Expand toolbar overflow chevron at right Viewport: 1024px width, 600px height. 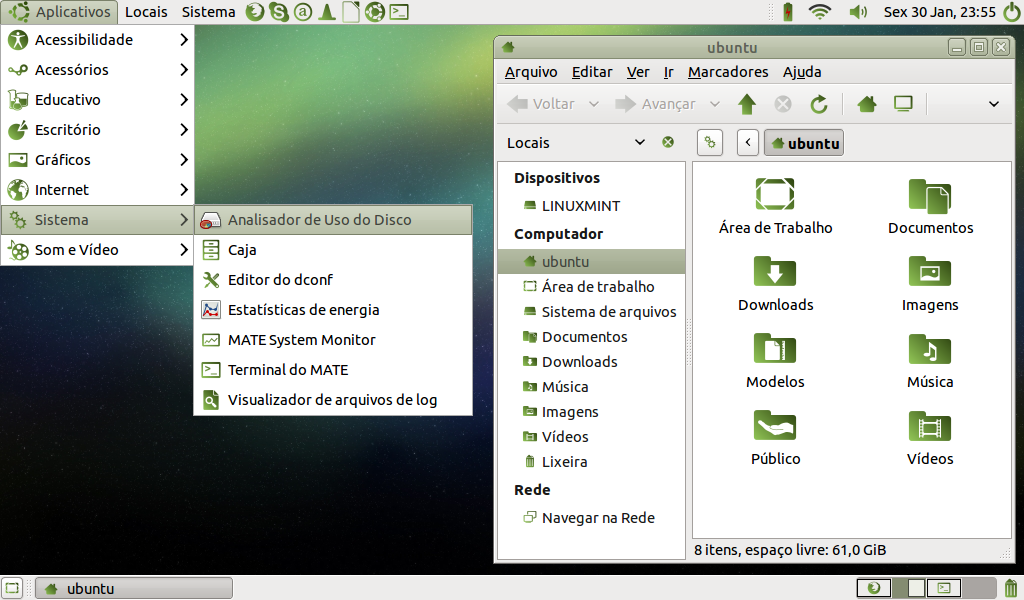tap(994, 104)
